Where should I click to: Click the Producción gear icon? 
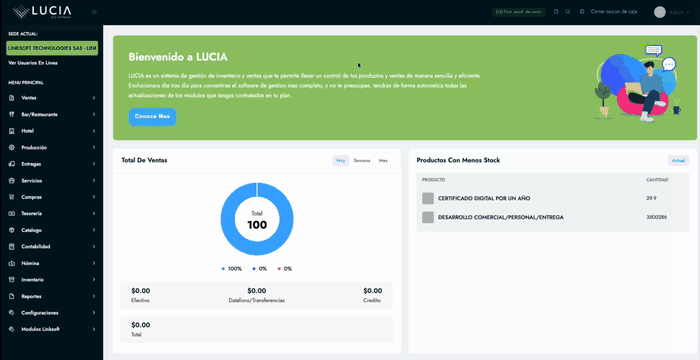(12, 147)
